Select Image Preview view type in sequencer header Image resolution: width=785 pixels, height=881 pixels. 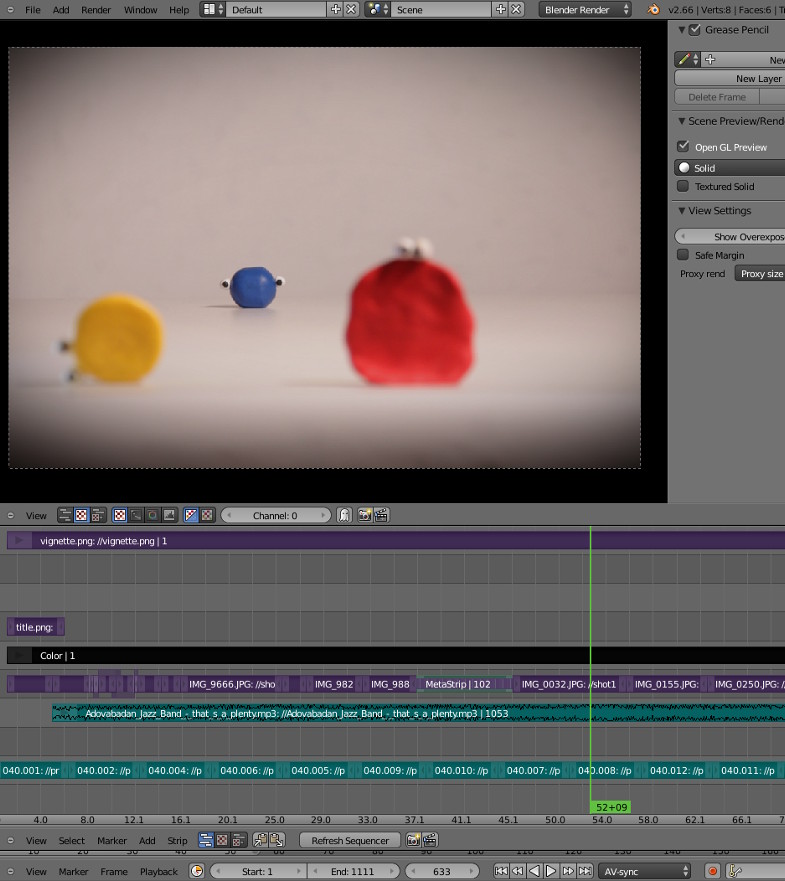click(223, 841)
